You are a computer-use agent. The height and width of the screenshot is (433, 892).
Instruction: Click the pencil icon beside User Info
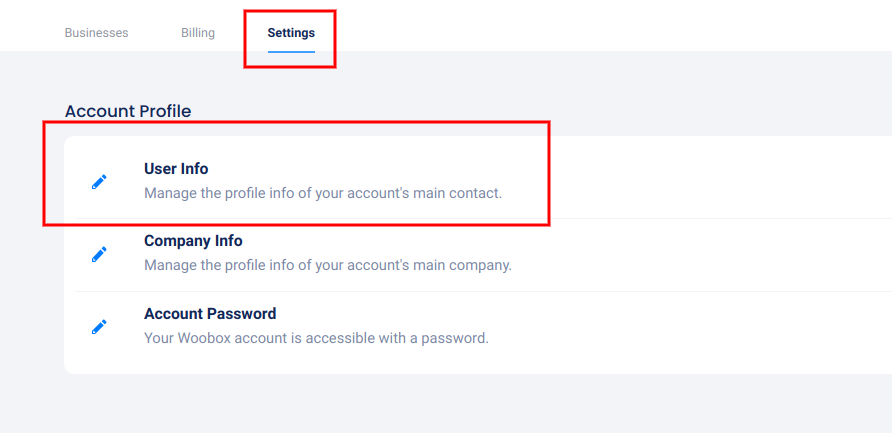(99, 182)
